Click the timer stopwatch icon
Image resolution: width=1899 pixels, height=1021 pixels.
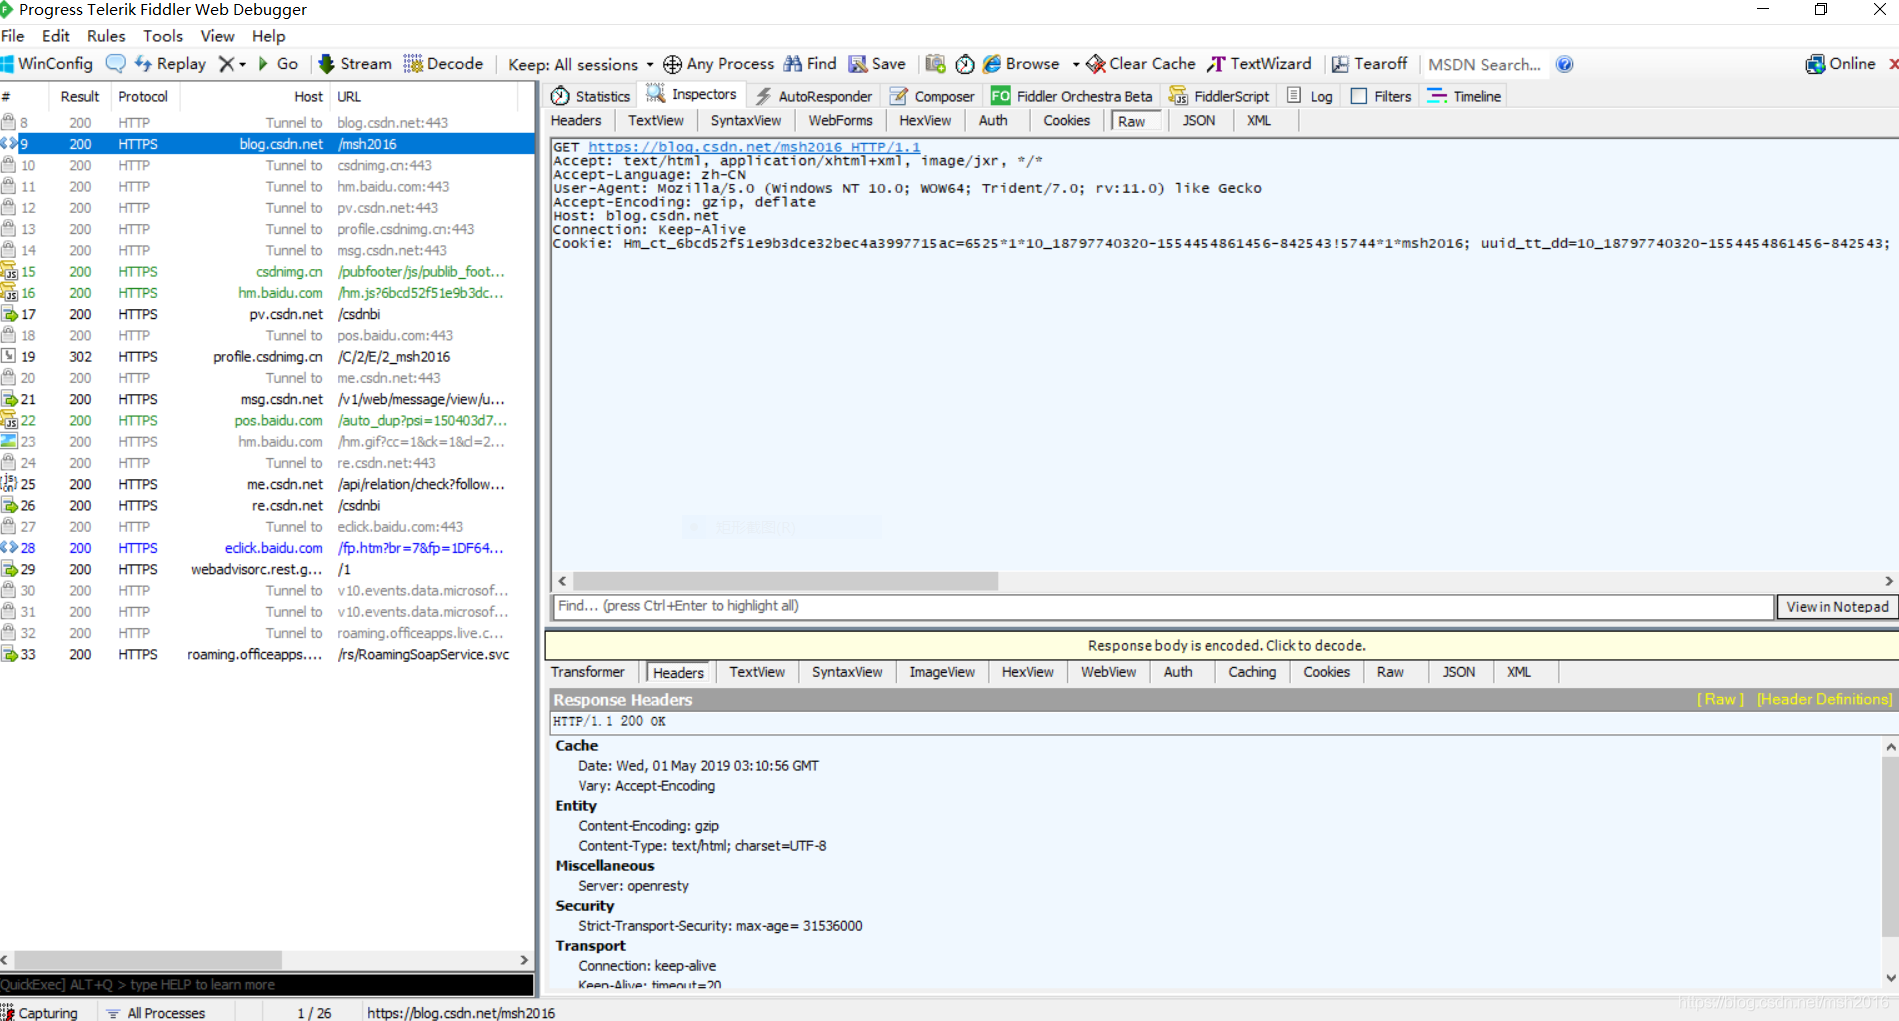(965, 64)
